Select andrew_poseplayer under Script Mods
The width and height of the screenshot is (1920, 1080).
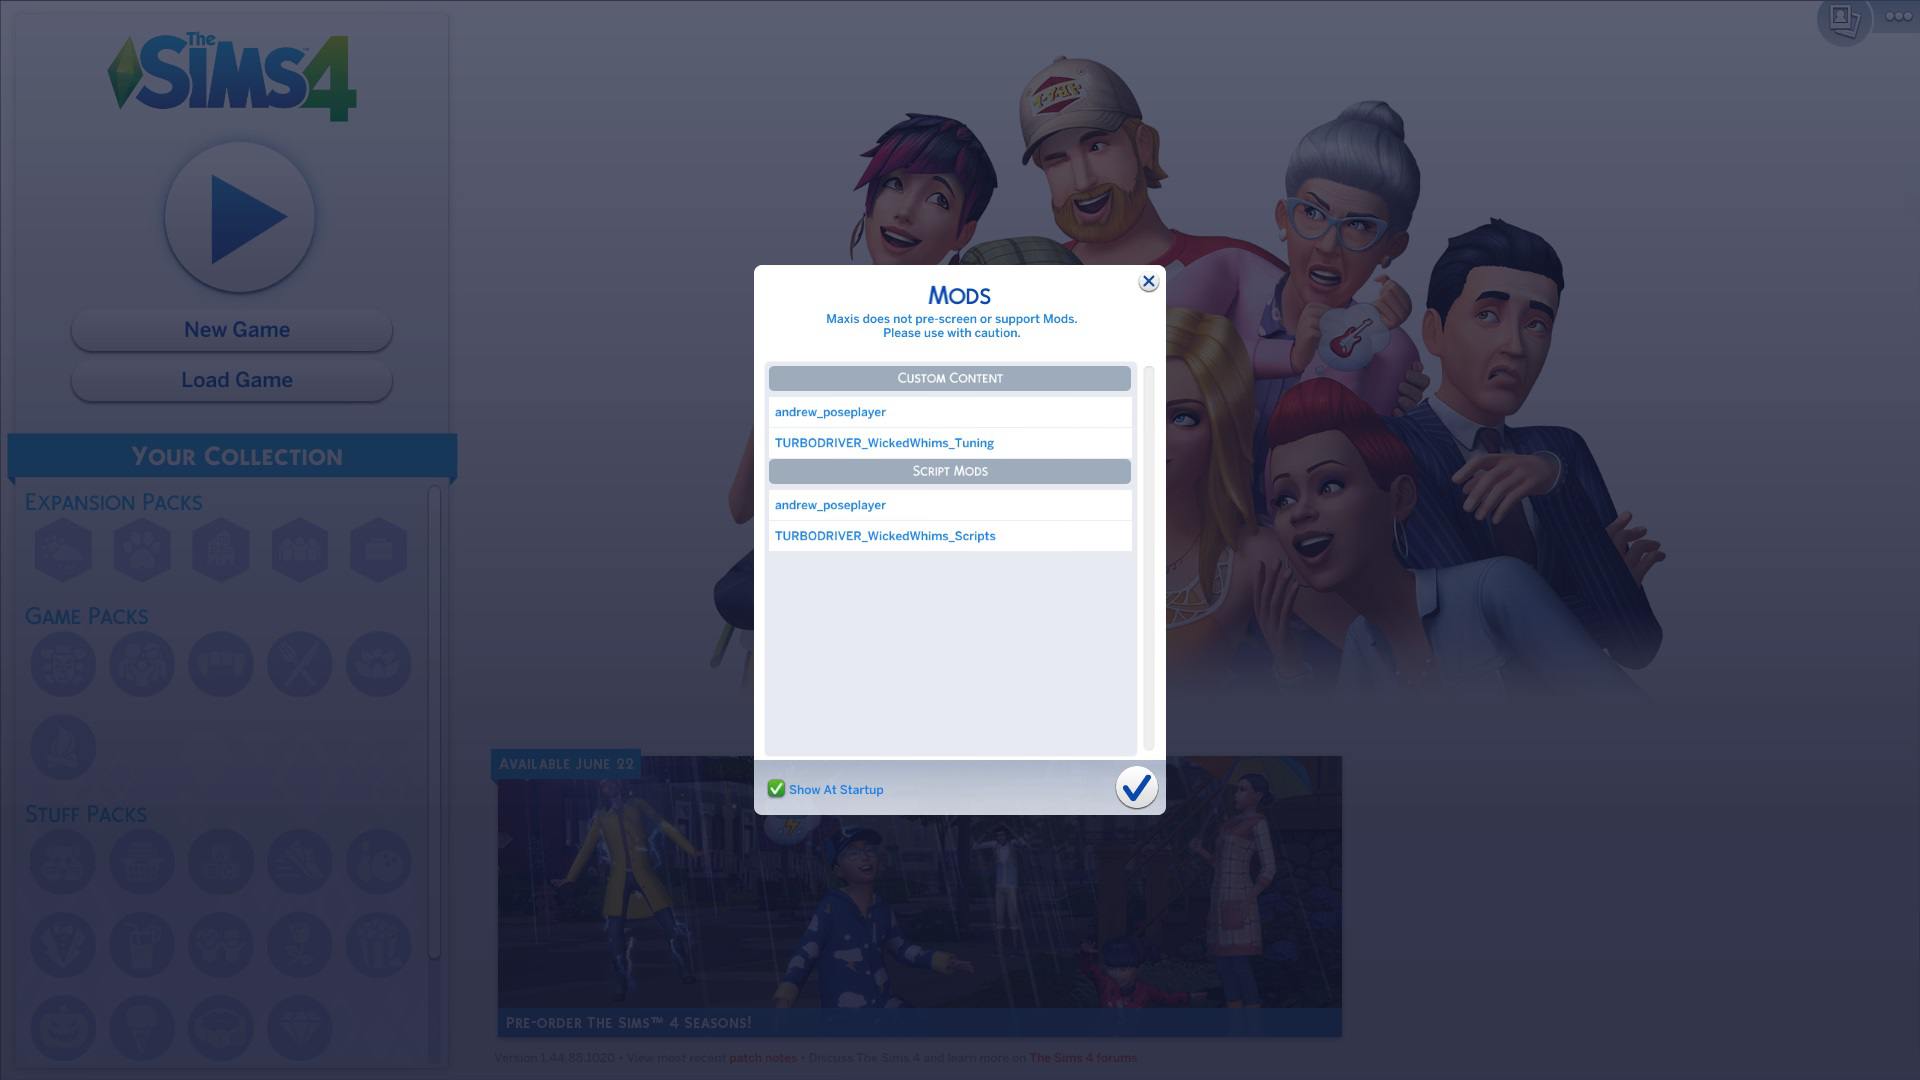pos(950,505)
